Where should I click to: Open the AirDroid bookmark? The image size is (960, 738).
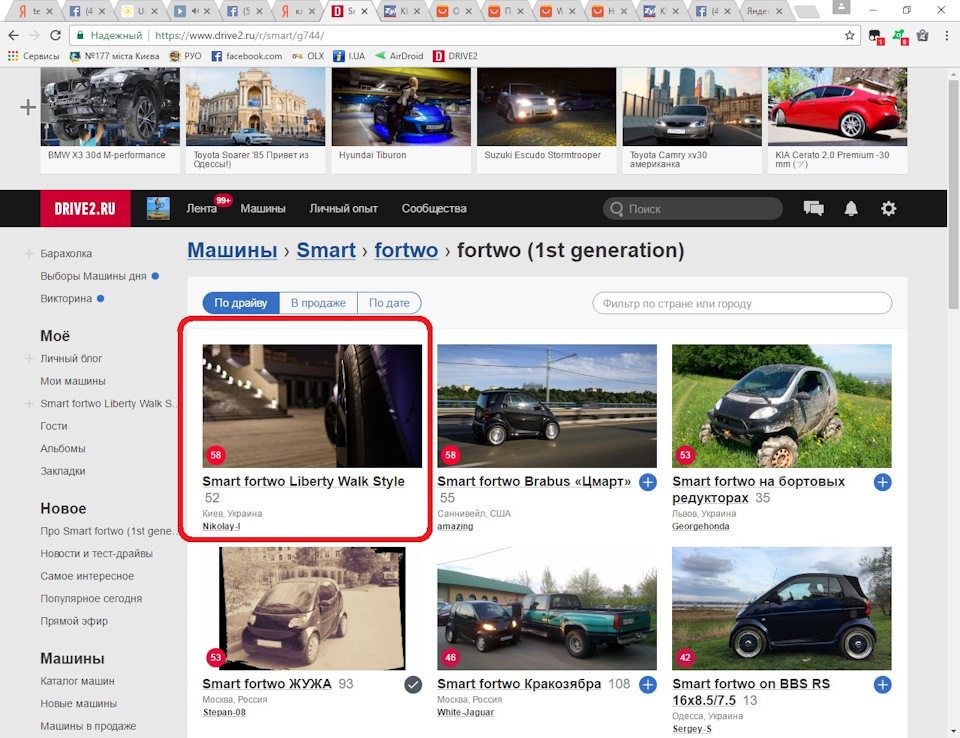pyautogui.click(x=399, y=56)
